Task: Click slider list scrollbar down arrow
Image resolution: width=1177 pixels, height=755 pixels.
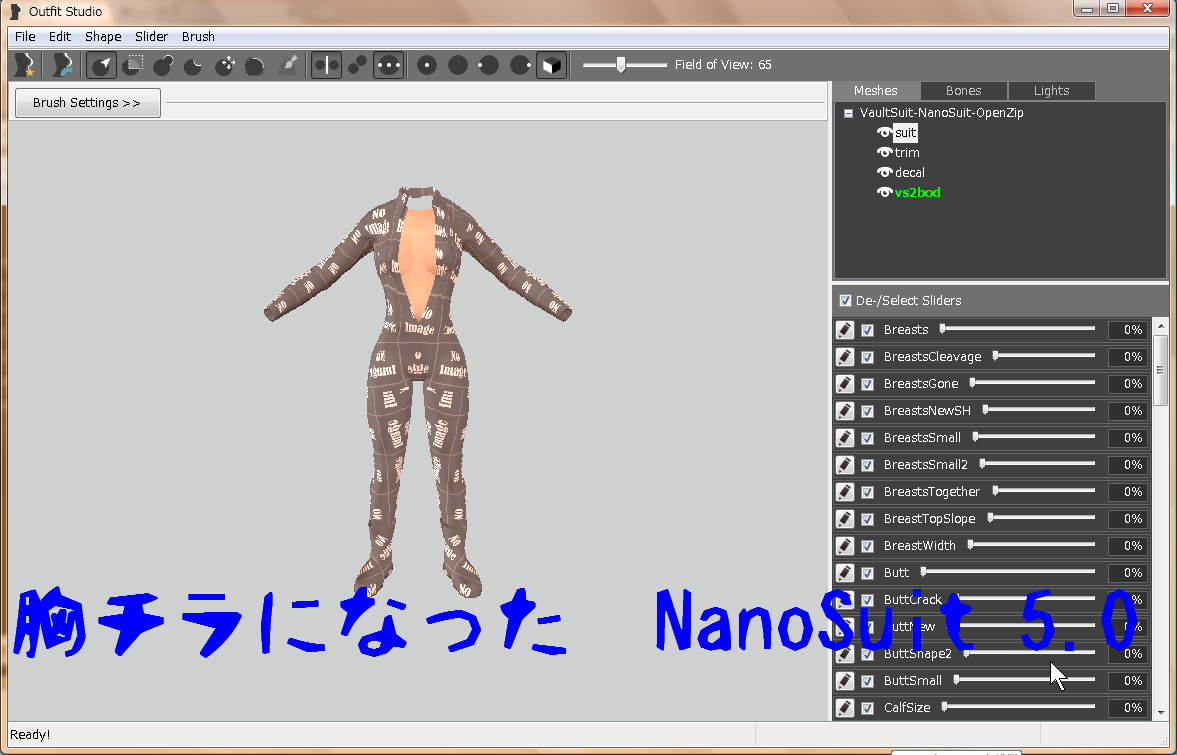Action: click(1161, 712)
